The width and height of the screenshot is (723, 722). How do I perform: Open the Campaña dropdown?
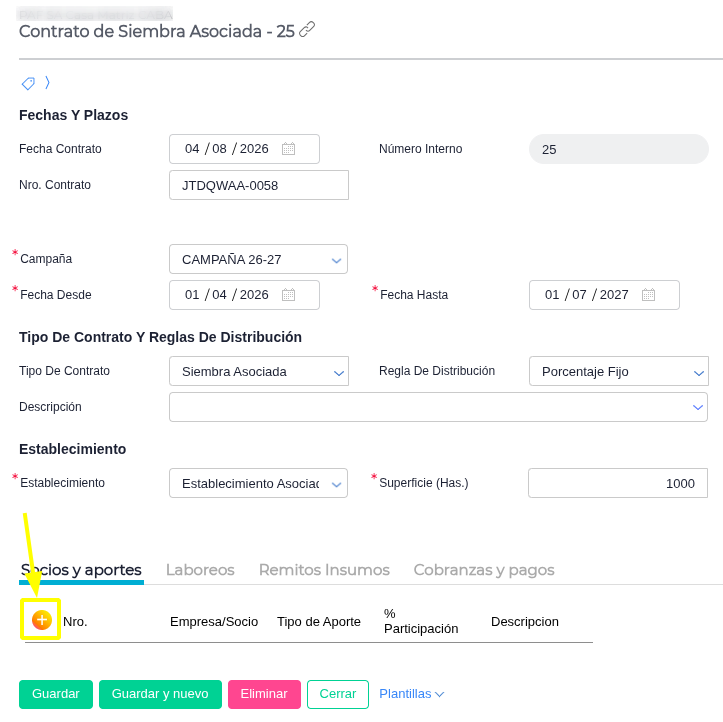click(x=258, y=259)
